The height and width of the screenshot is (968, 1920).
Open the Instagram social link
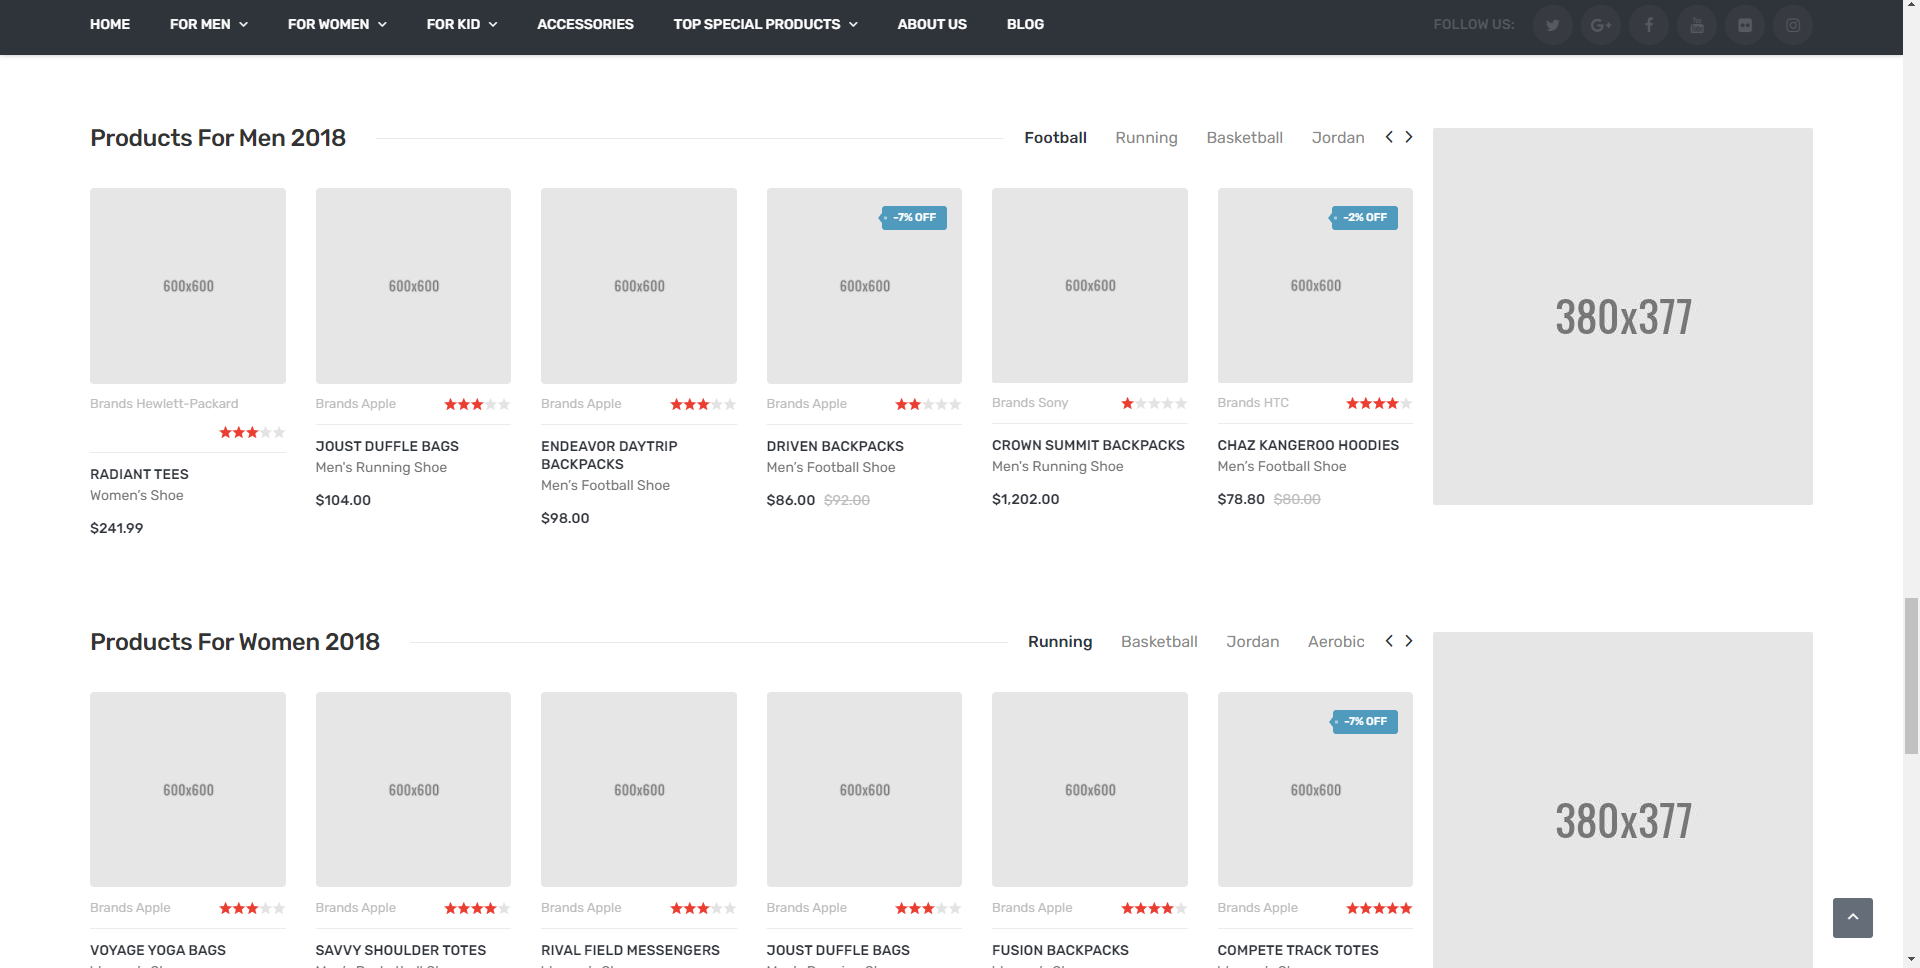[1792, 25]
